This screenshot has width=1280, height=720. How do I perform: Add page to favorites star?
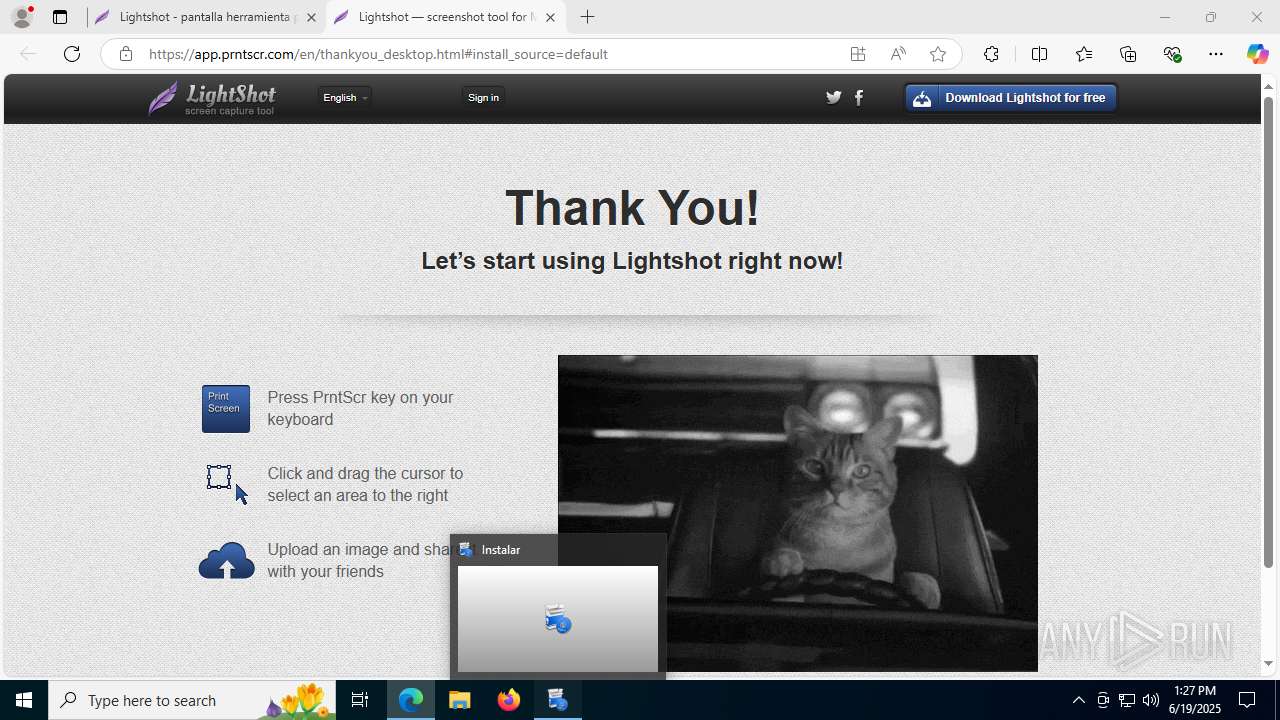pyautogui.click(x=938, y=54)
